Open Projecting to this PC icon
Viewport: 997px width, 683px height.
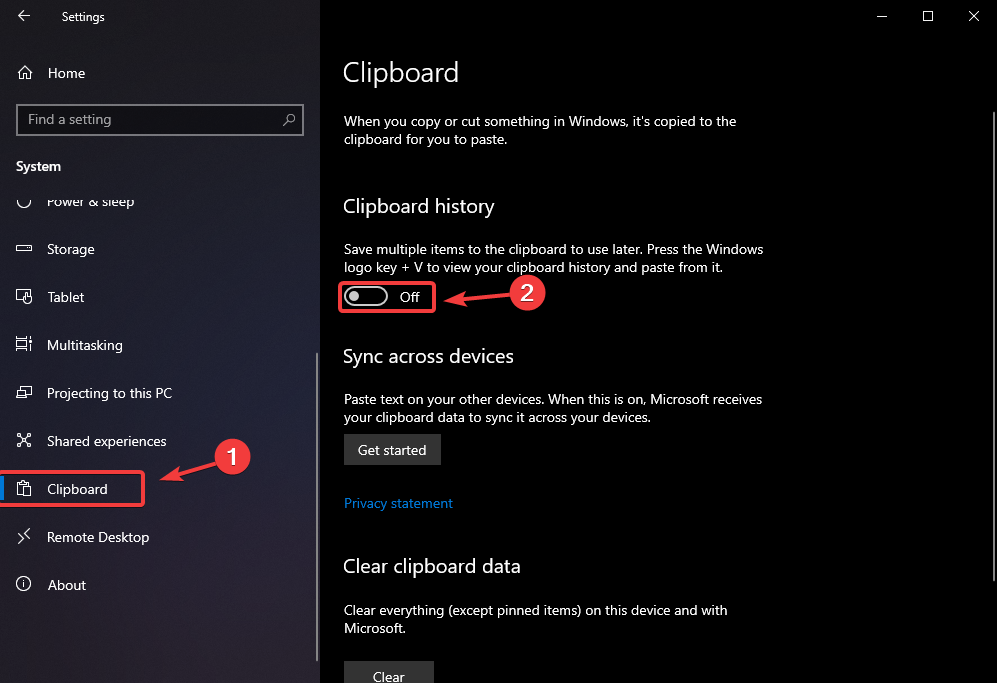pyautogui.click(x=23, y=393)
